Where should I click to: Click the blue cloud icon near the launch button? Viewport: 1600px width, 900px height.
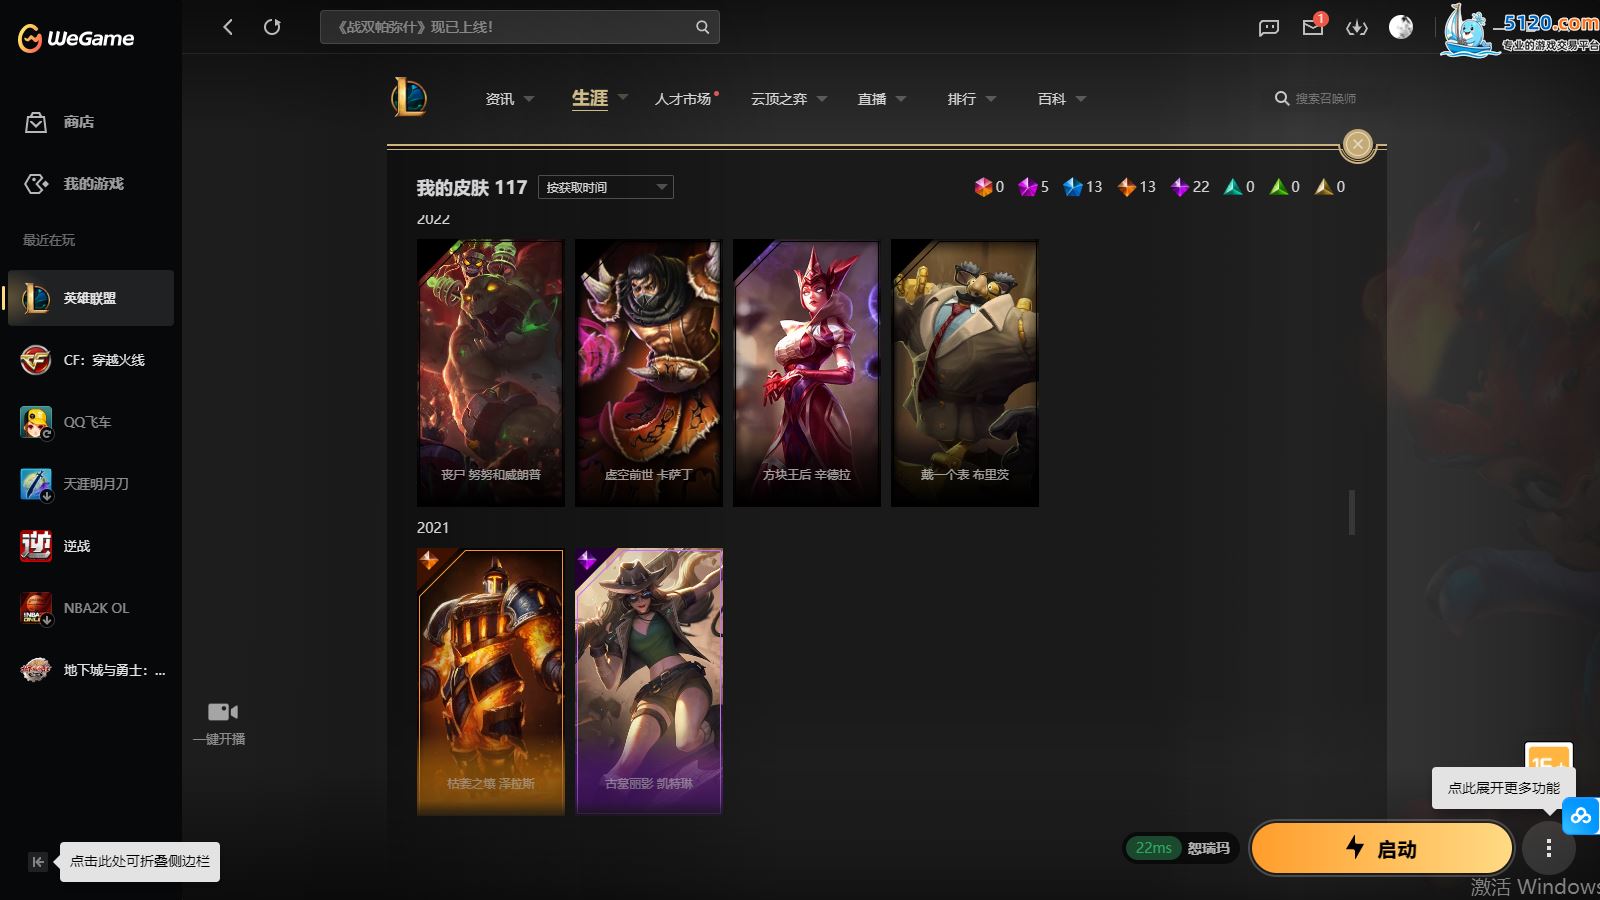(1581, 816)
